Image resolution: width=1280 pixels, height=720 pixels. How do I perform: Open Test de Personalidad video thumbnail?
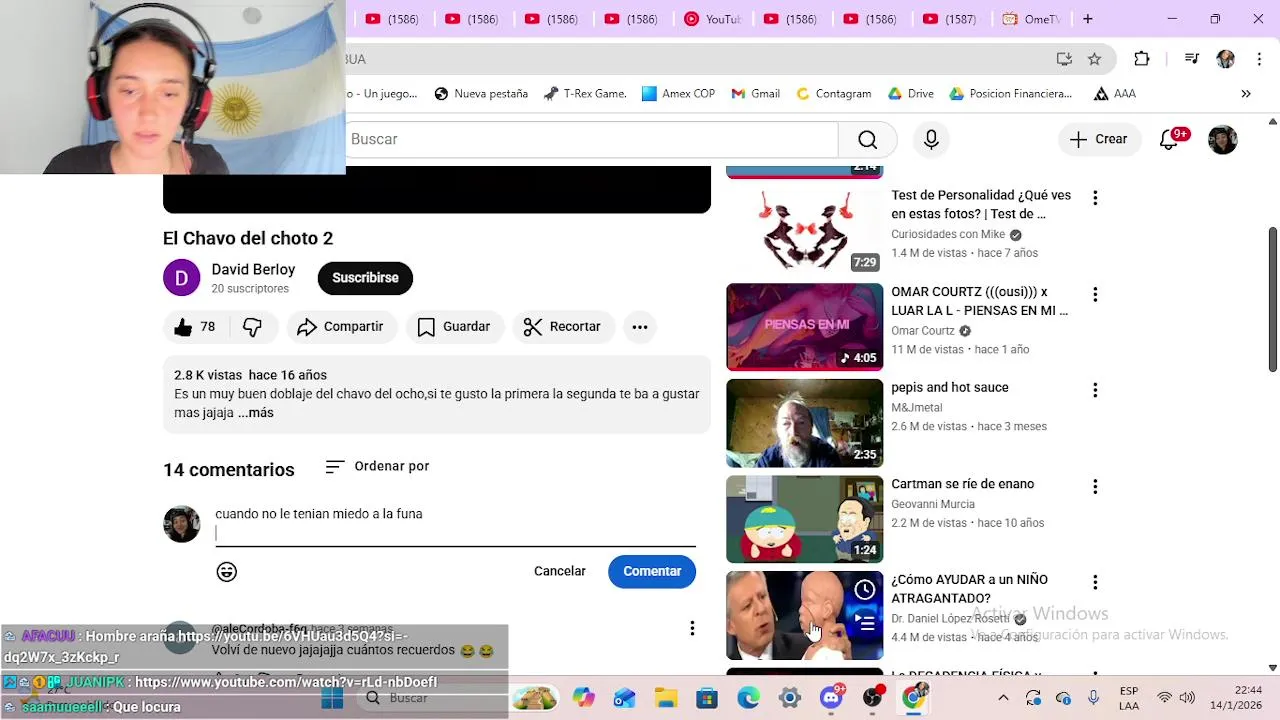[805, 229]
